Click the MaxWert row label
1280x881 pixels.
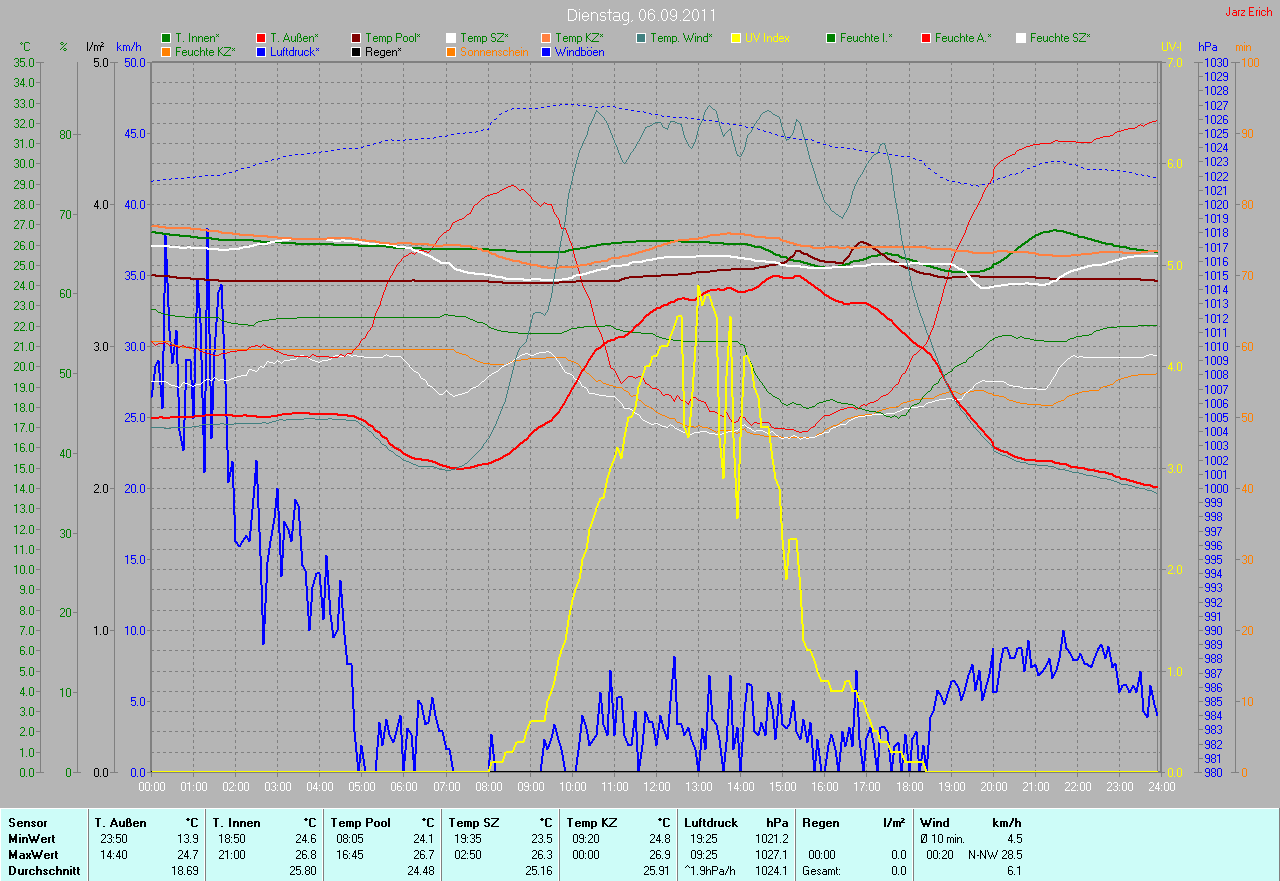[32, 855]
